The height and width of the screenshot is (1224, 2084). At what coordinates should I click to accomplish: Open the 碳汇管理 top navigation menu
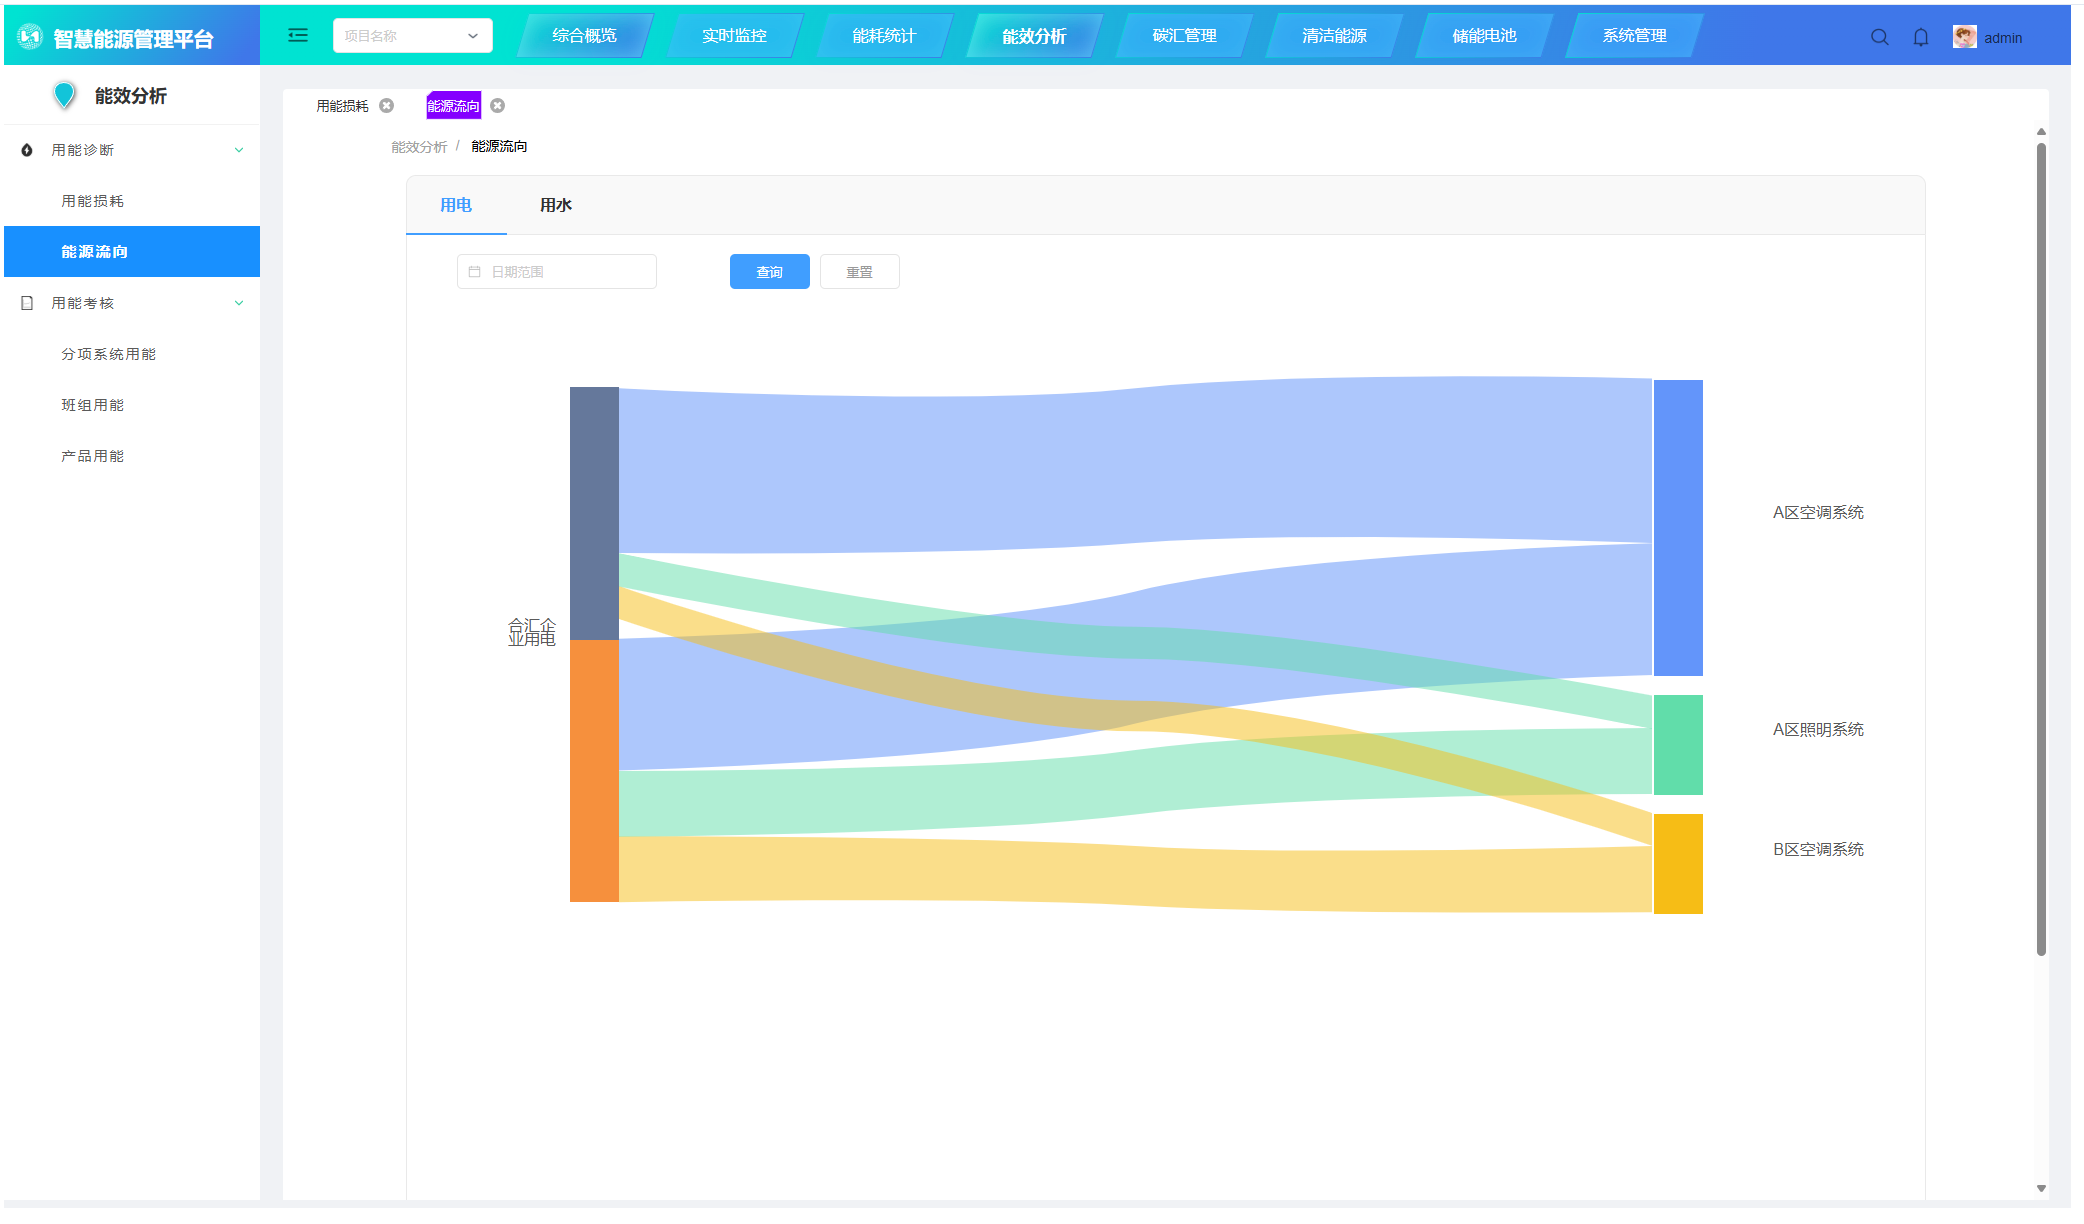pyautogui.click(x=1184, y=36)
